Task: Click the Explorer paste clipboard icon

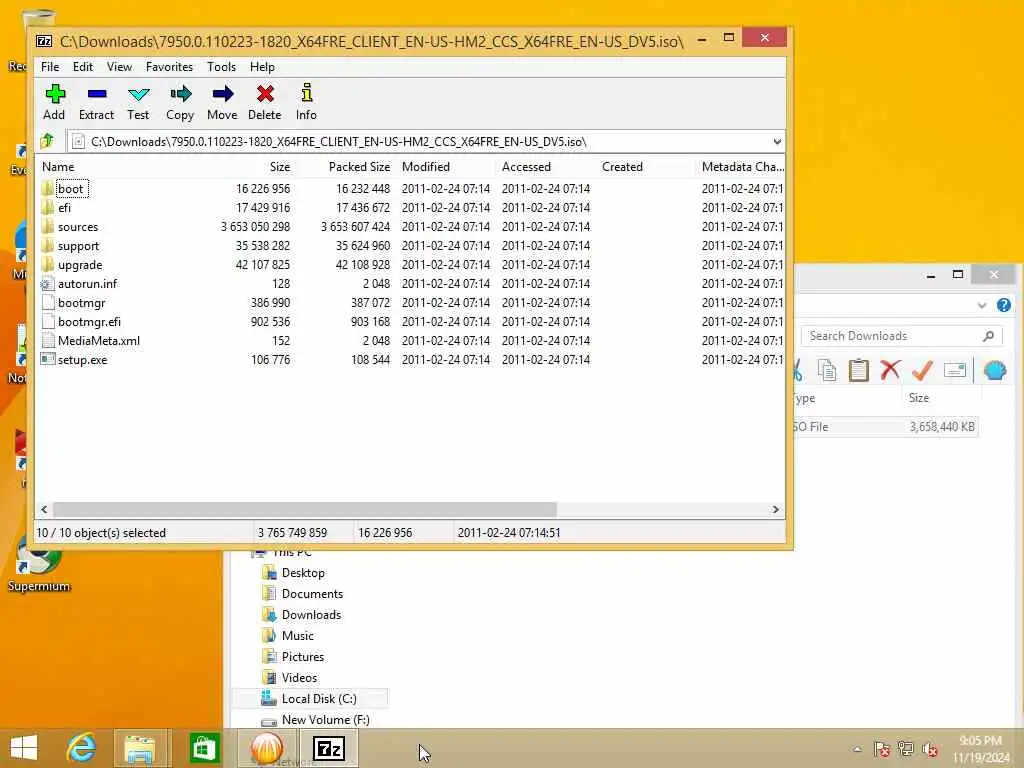Action: (x=858, y=370)
